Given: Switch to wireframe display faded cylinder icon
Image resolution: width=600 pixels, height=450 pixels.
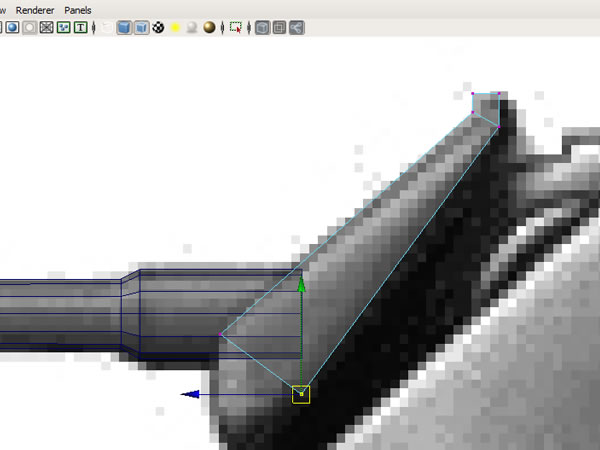Looking at the screenshot, I should coord(108,28).
